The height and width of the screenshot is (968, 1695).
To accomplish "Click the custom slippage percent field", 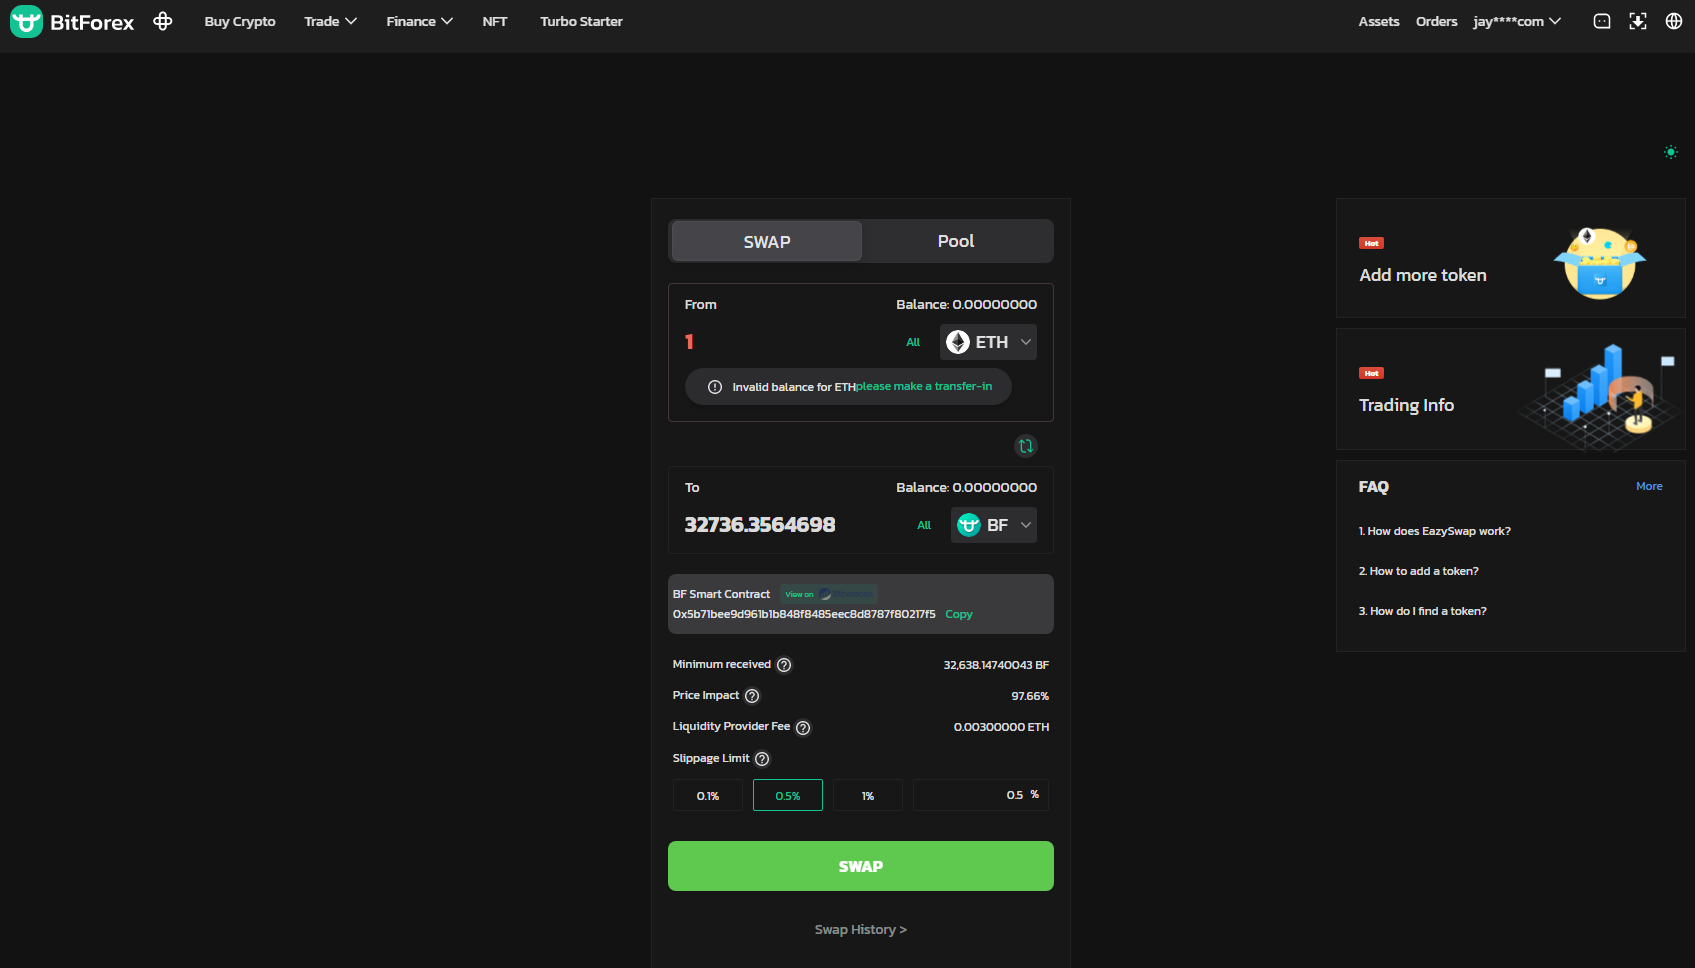I will (x=981, y=795).
